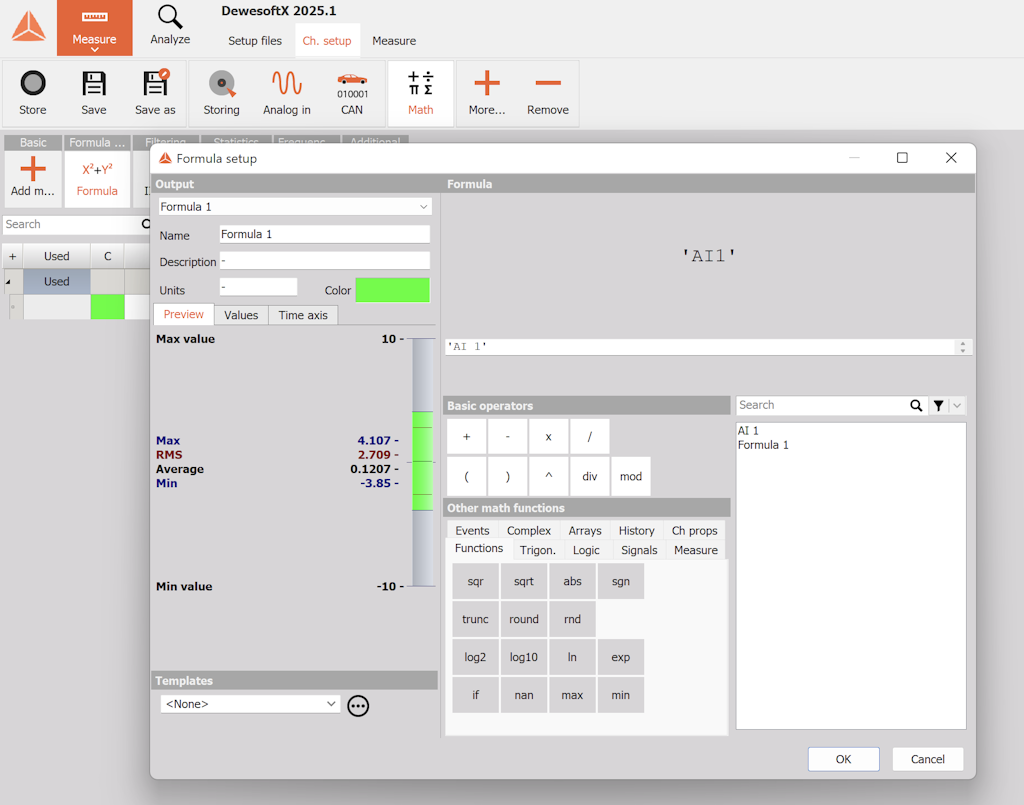Insert the power caret operator
This screenshot has width=1024, height=805.
pos(549,477)
